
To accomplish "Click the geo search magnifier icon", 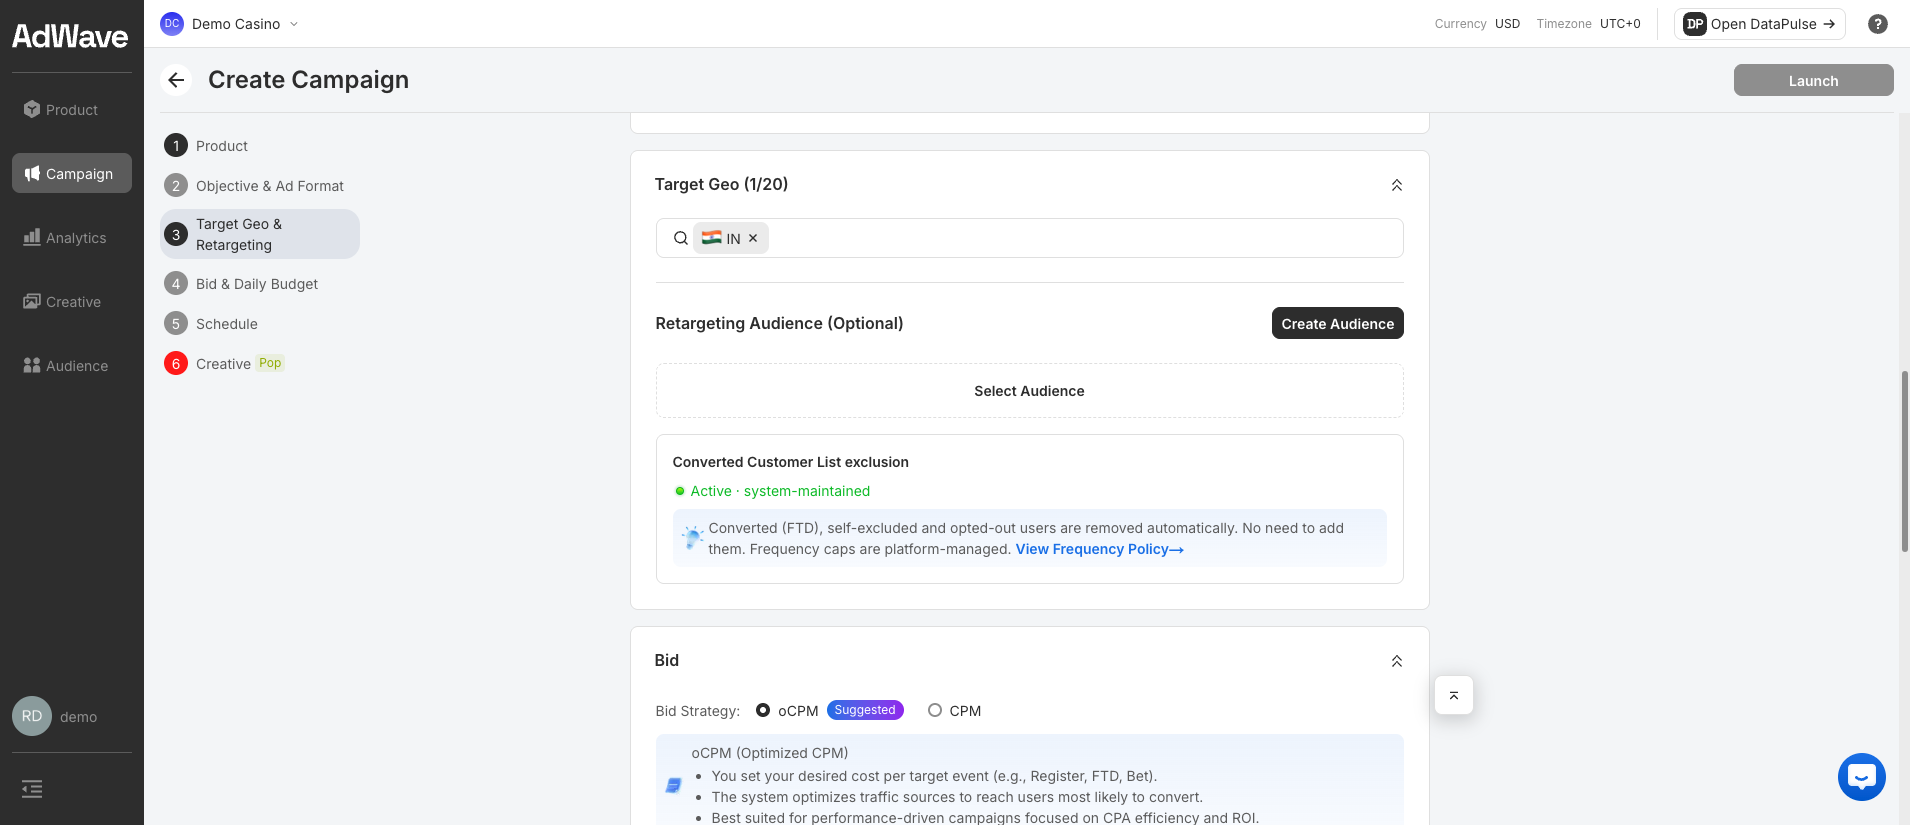I will pos(681,238).
